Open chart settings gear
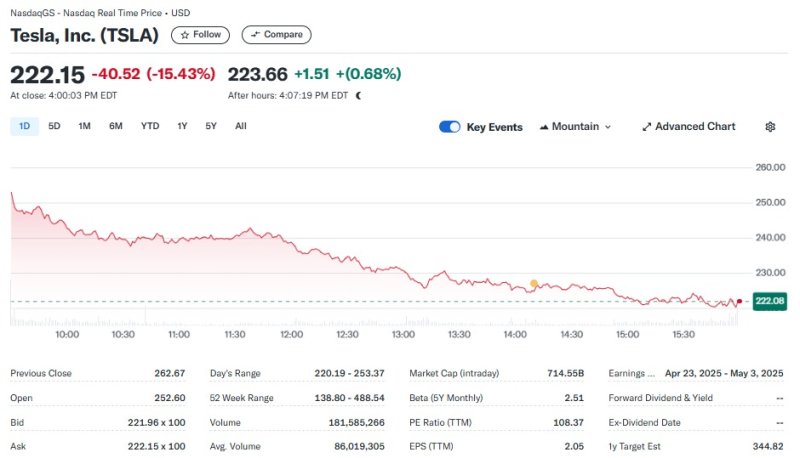 pos(770,127)
